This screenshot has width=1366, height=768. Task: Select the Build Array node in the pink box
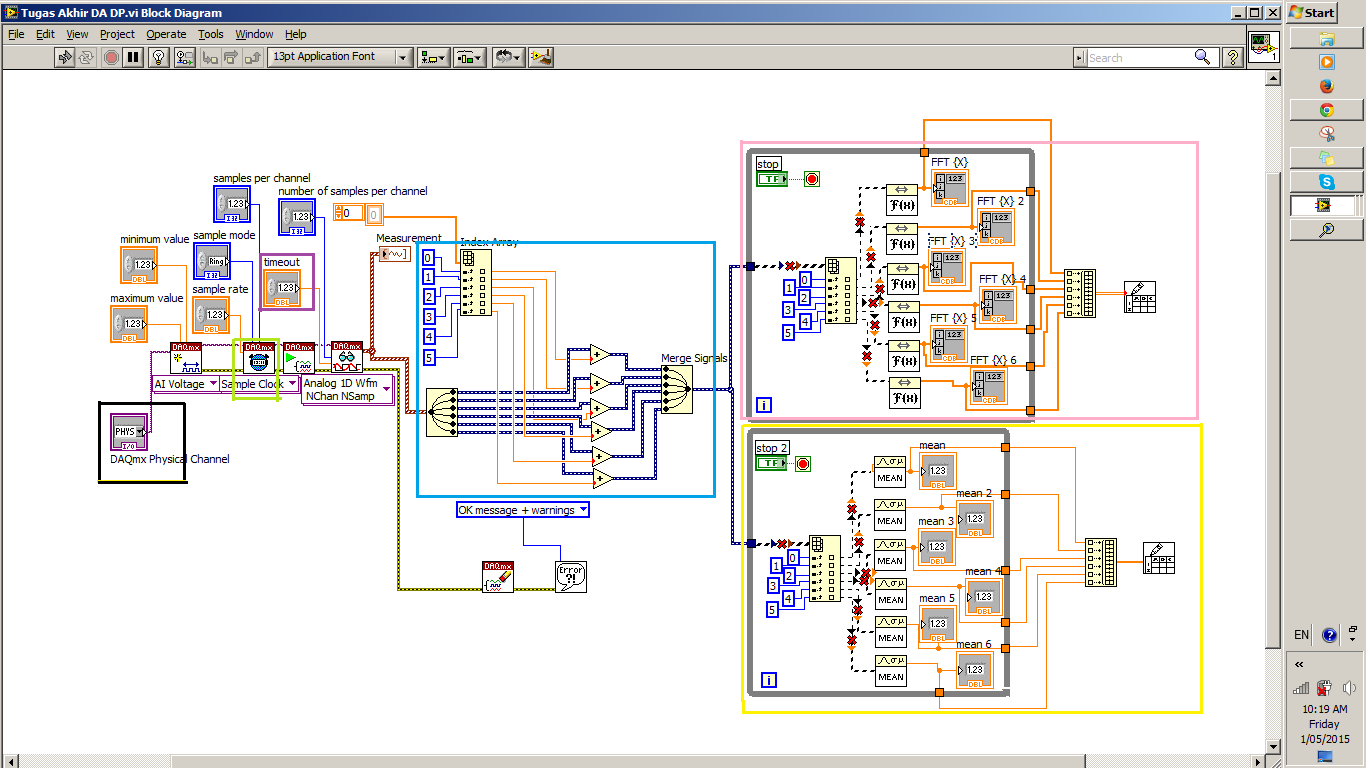tap(1080, 293)
